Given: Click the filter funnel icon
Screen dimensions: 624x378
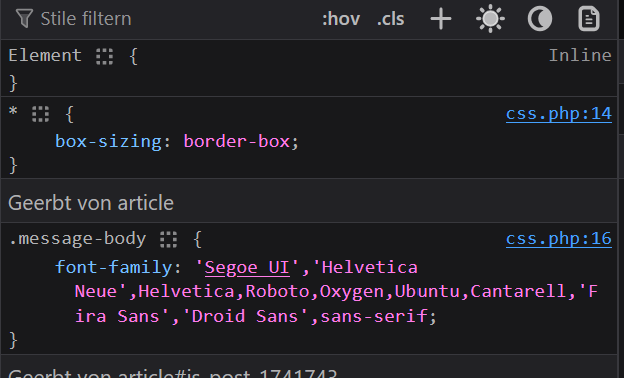Looking at the screenshot, I should click(24, 19).
